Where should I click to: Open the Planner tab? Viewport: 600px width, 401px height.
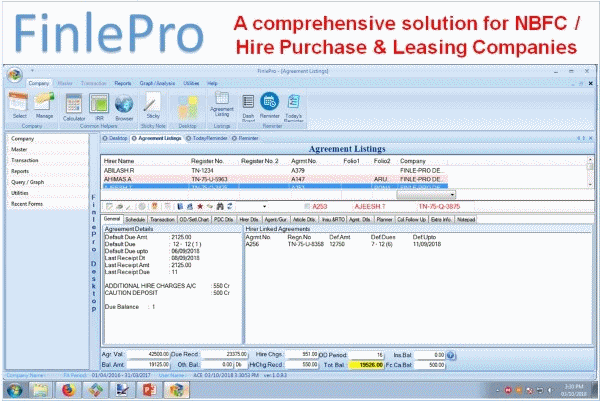pos(384,220)
